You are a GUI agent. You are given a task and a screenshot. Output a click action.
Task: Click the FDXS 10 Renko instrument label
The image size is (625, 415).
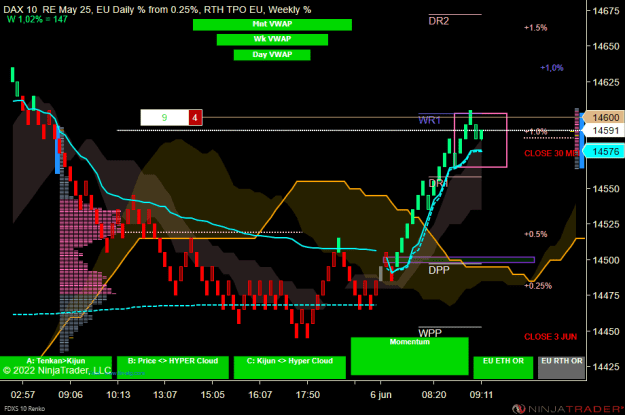[x=24, y=409]
